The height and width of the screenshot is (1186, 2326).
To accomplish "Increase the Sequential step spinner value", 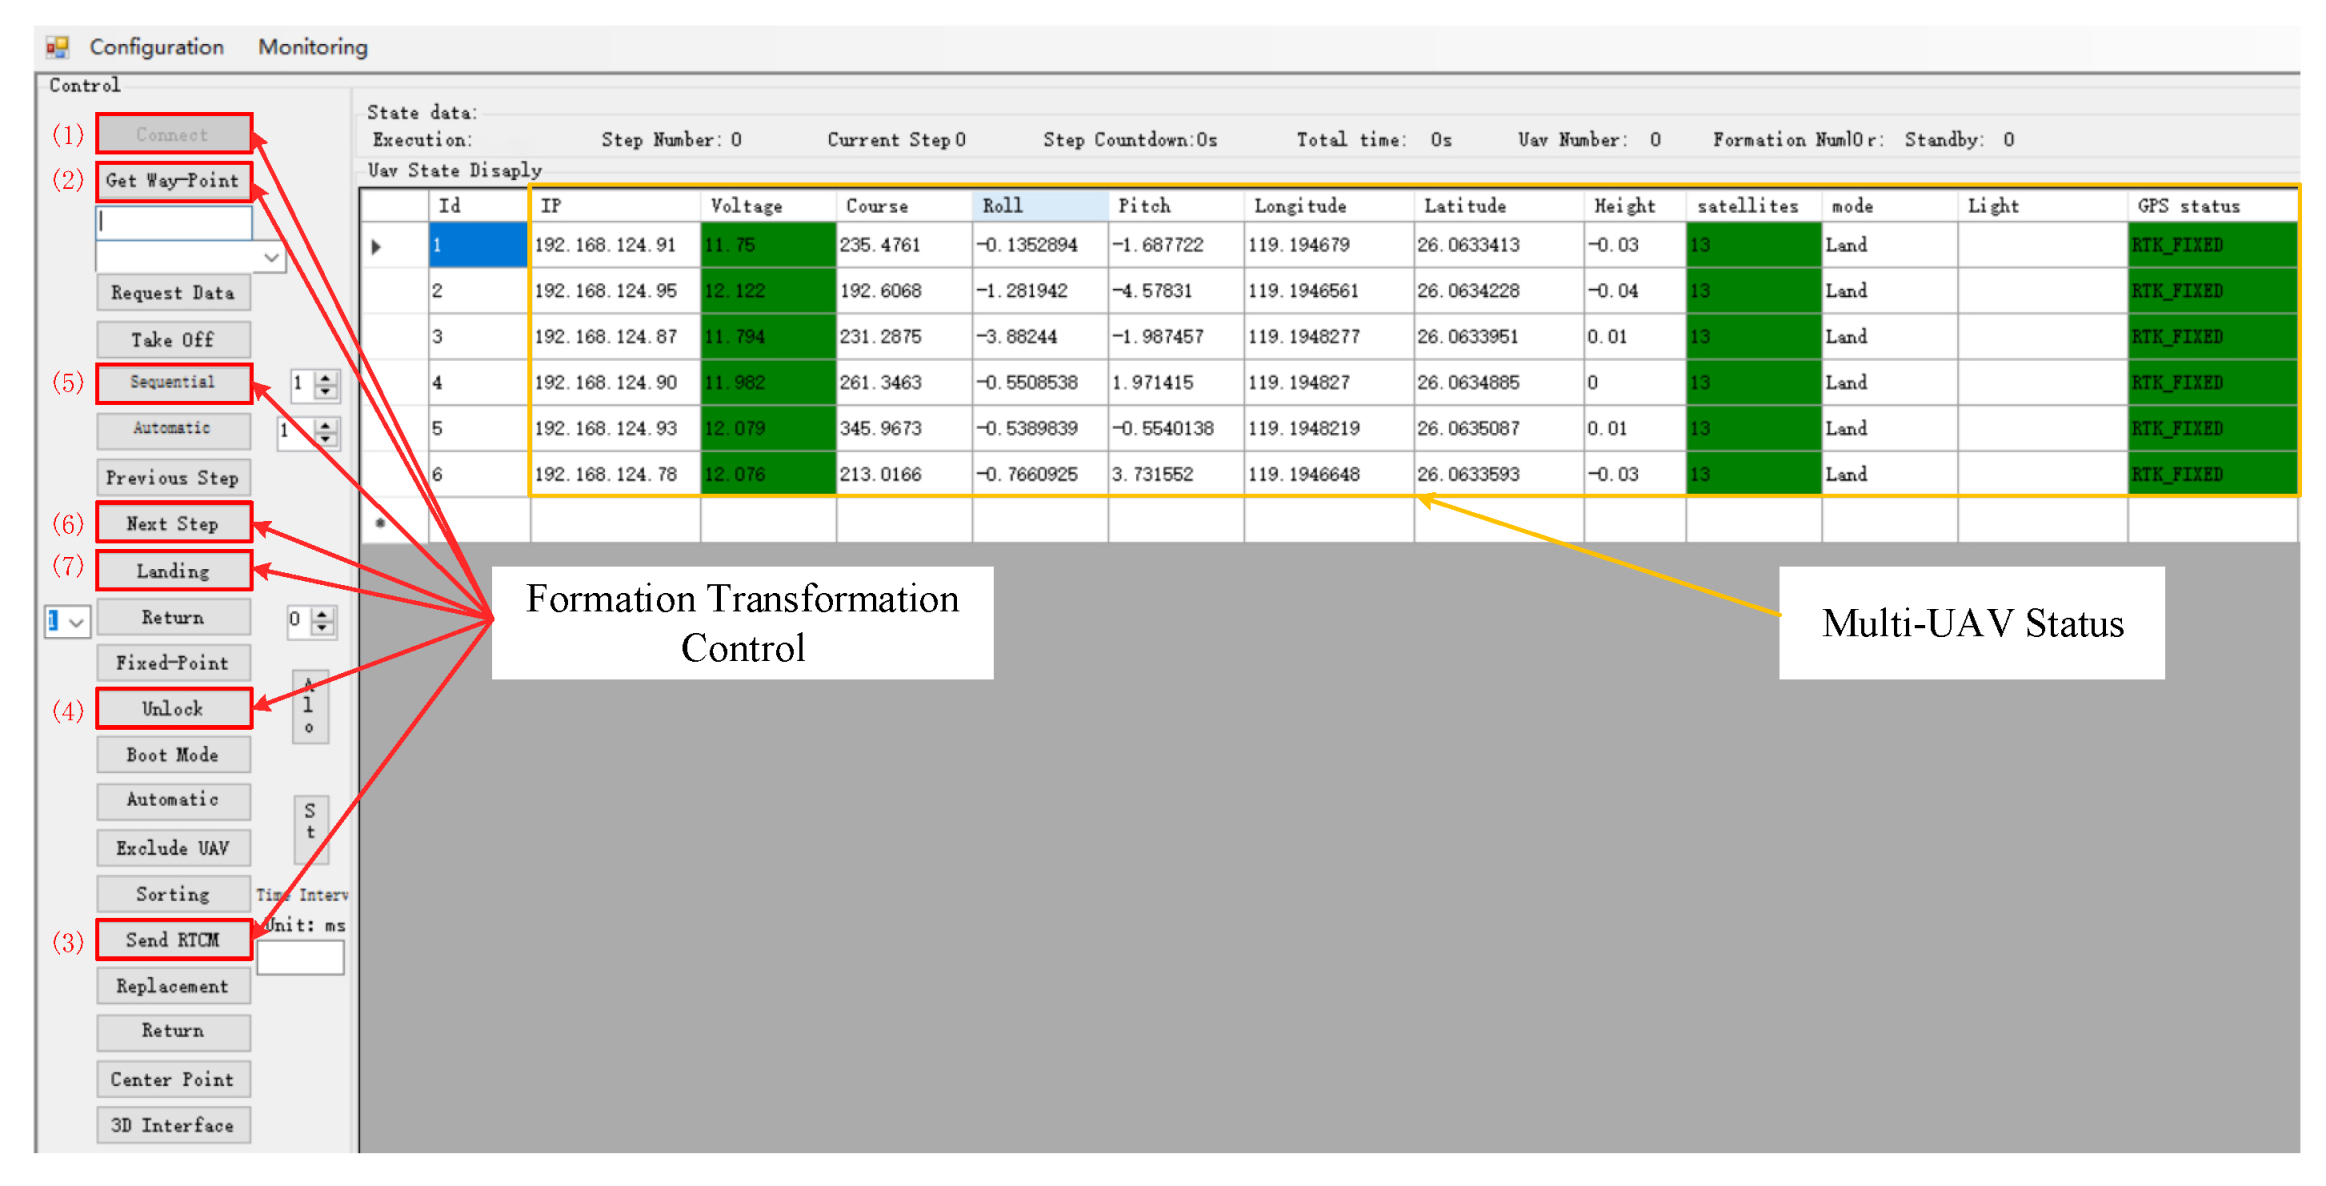I will 326,377.
